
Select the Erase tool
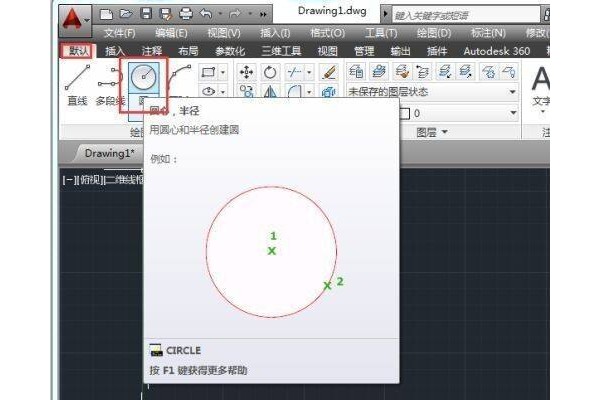pos(329,72)
